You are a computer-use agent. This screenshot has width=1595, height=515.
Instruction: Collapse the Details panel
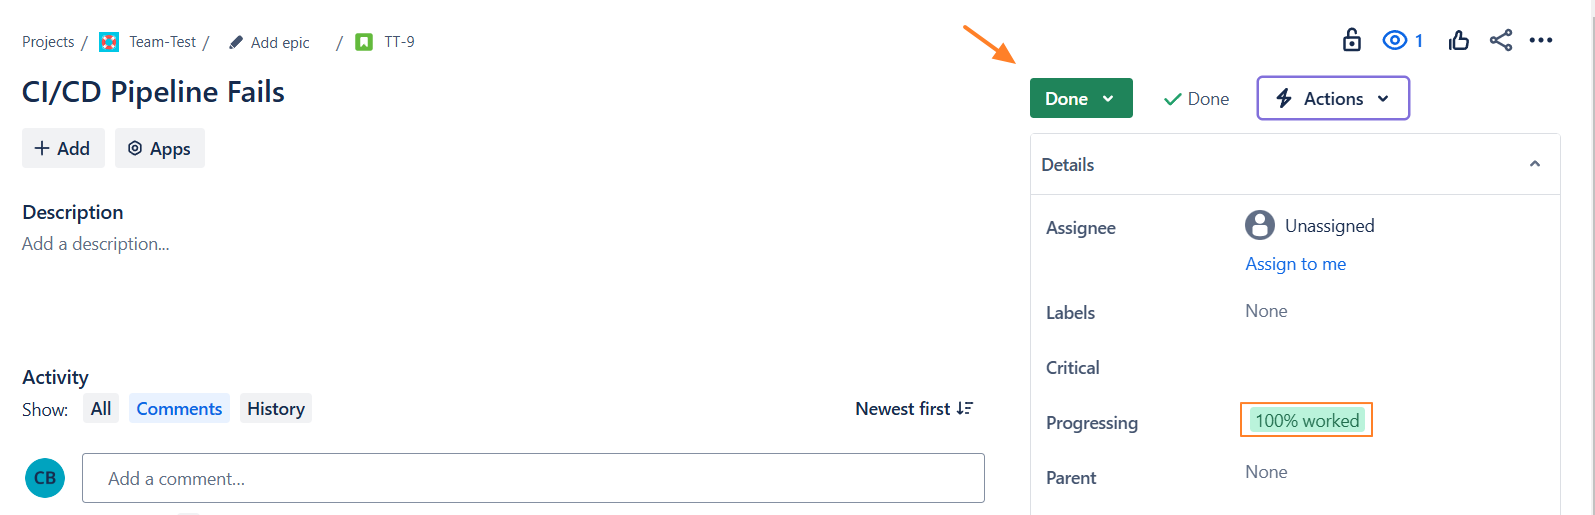(1534, 164)
